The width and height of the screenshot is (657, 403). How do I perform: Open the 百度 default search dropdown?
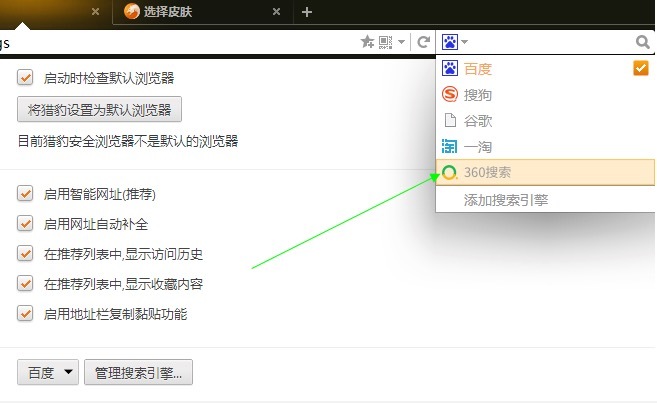48,372
